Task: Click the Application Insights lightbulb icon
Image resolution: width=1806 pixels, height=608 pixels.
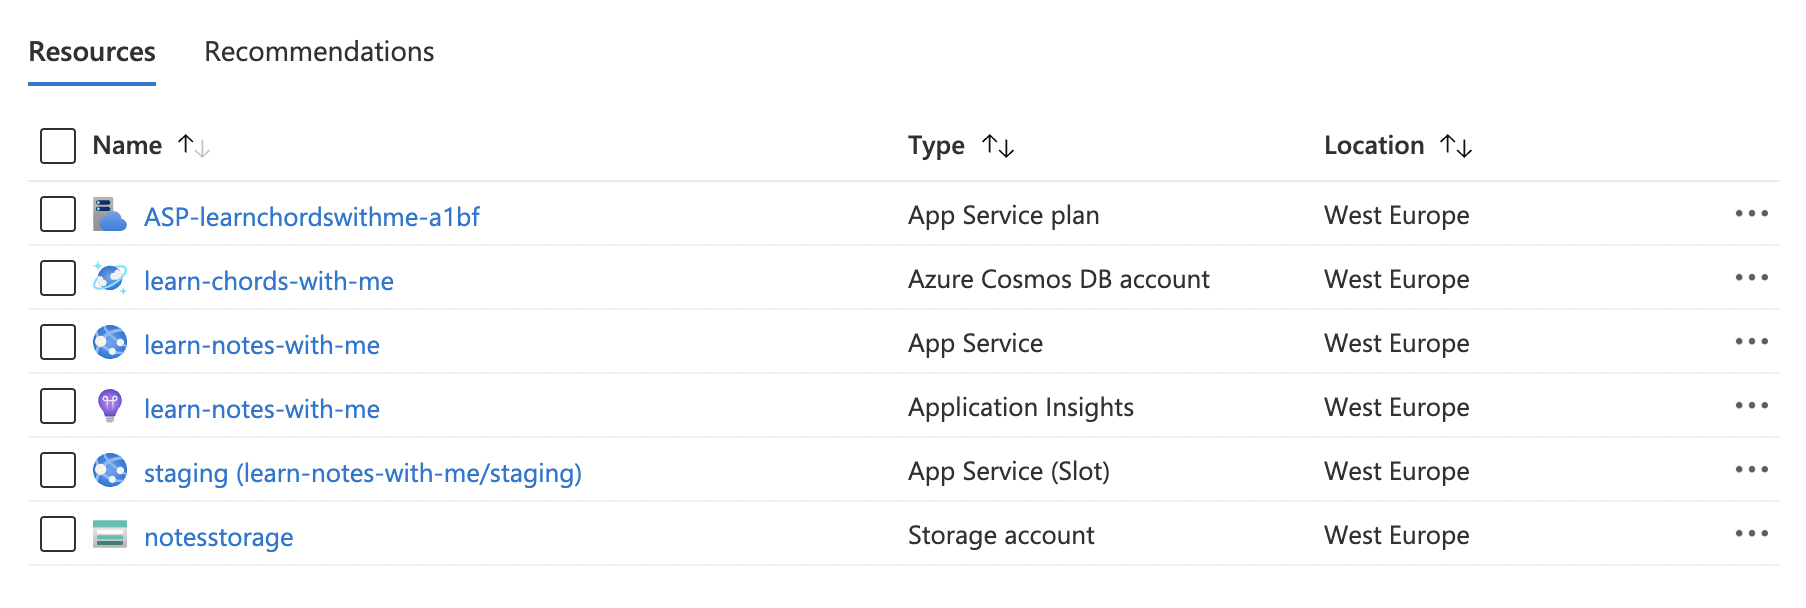Action: [x=109, y=406]
